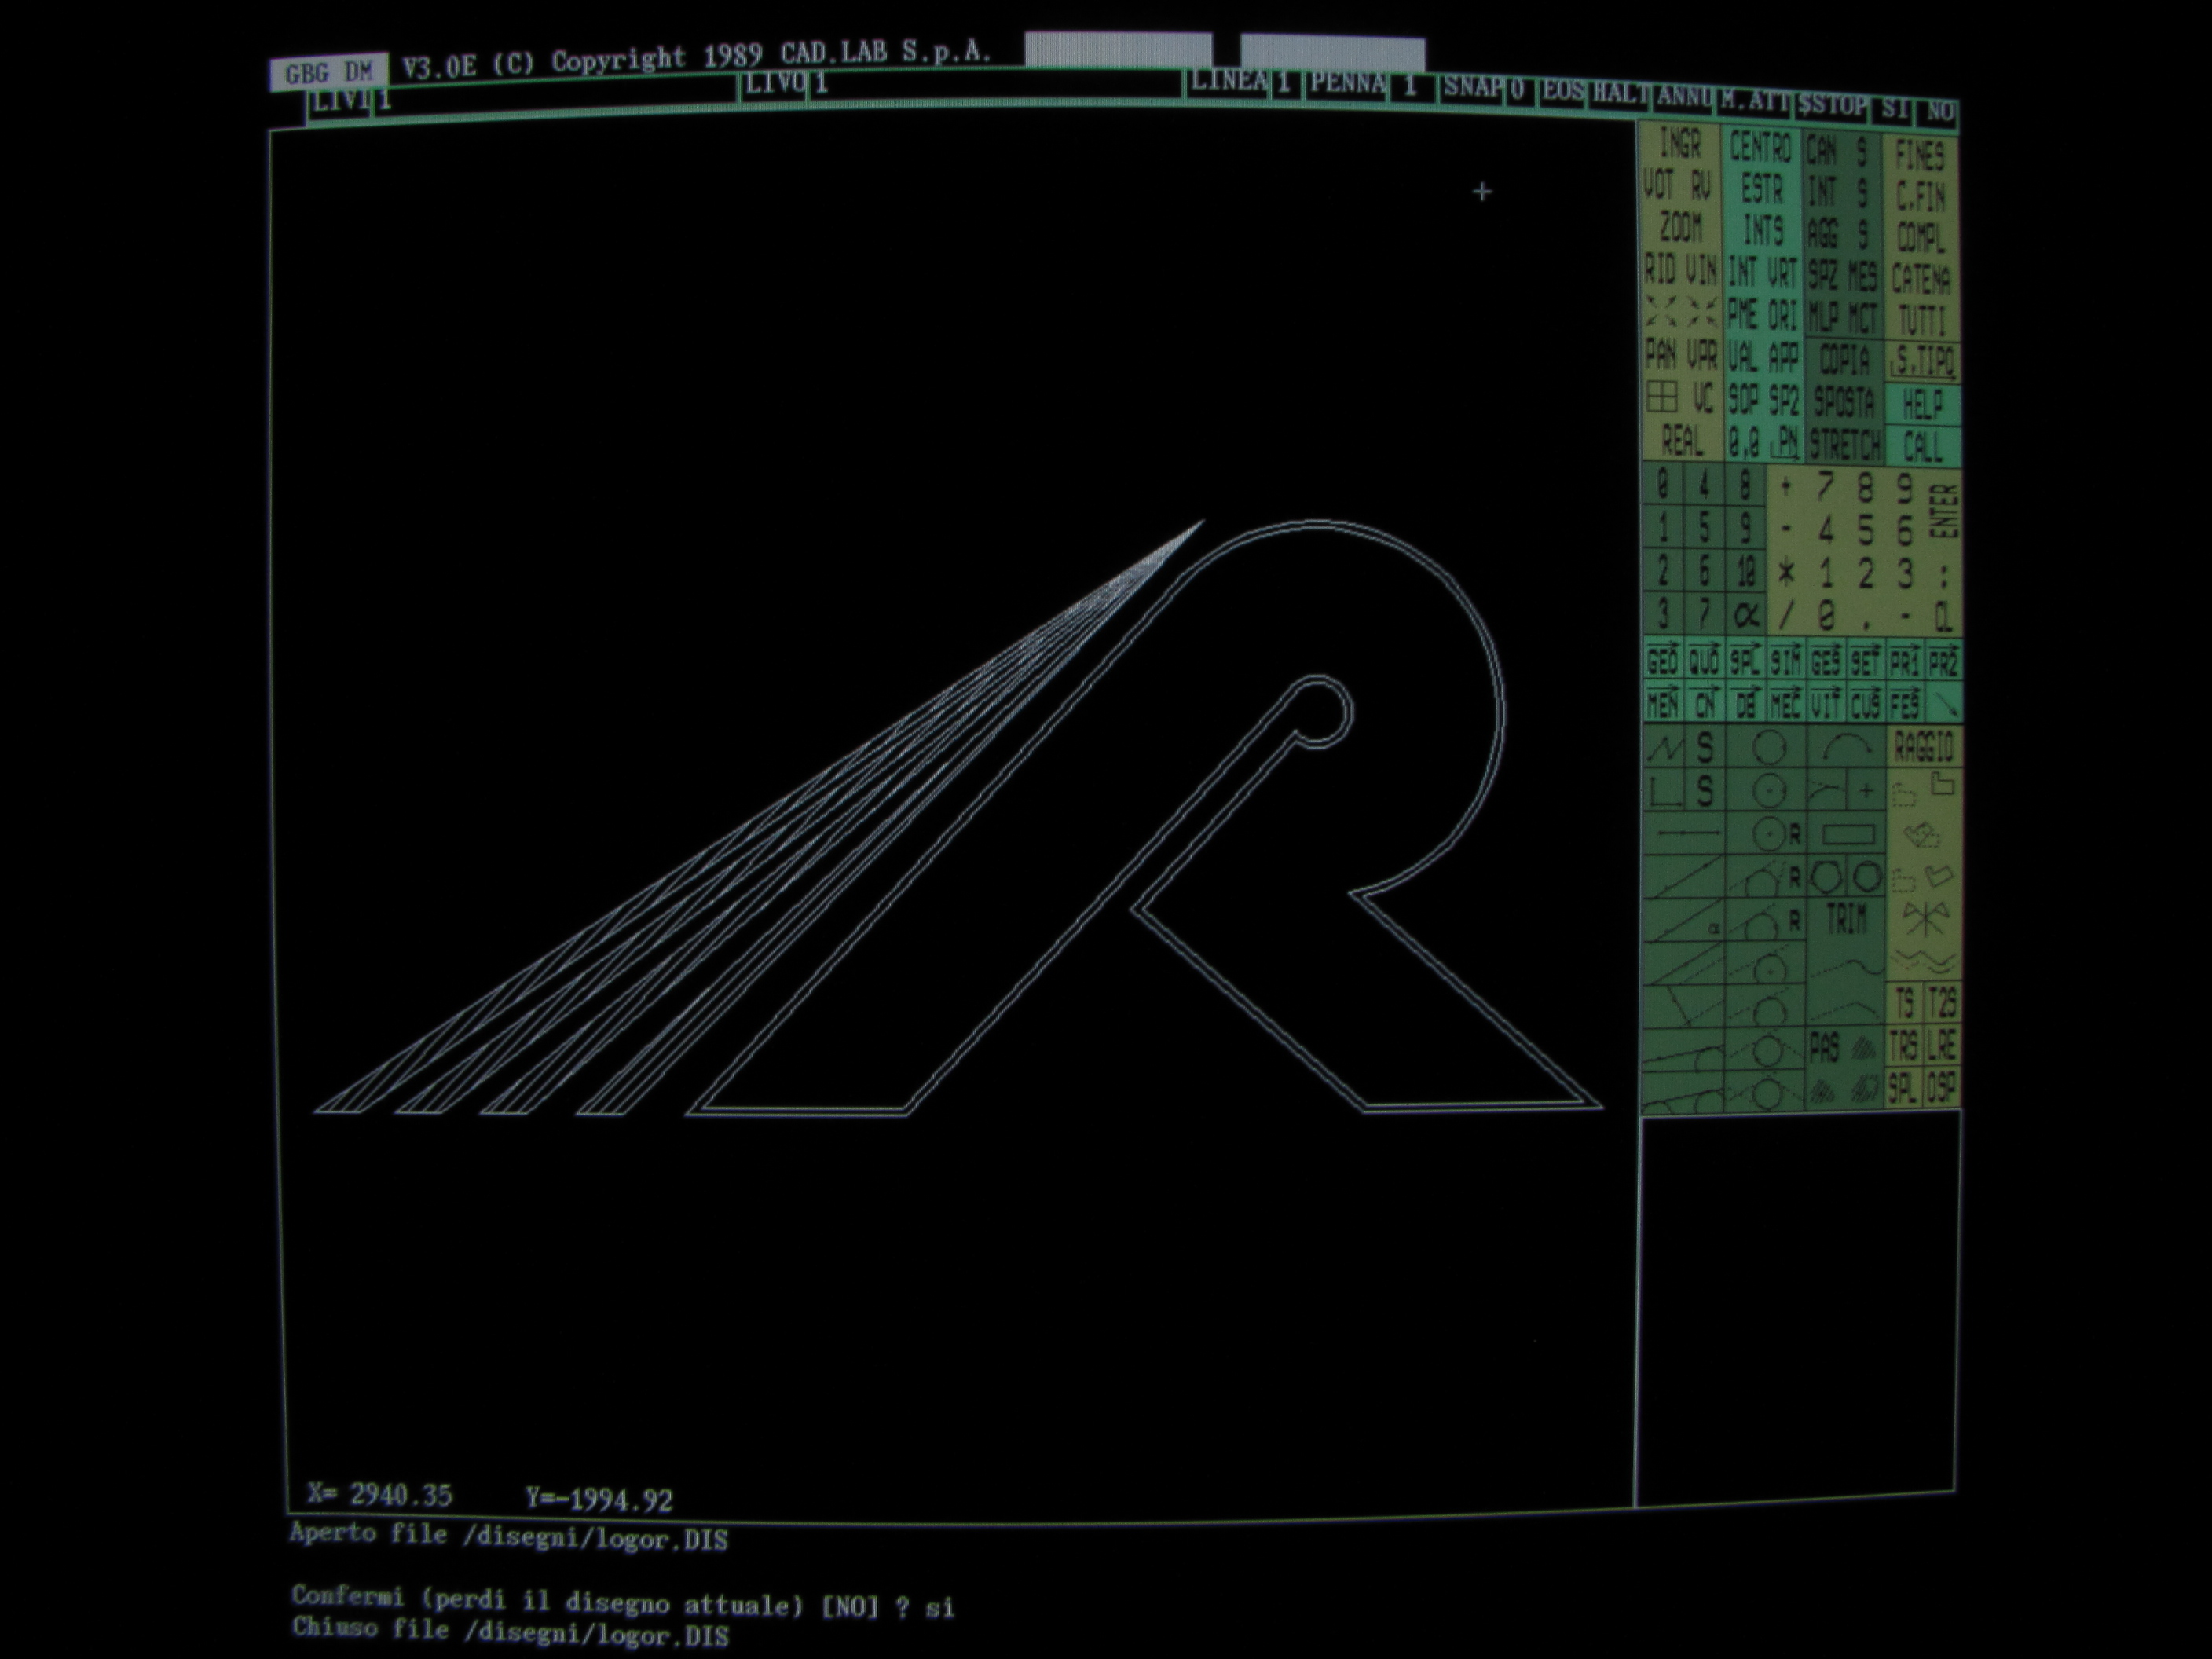Click the COPIA command

[1845, 361]
